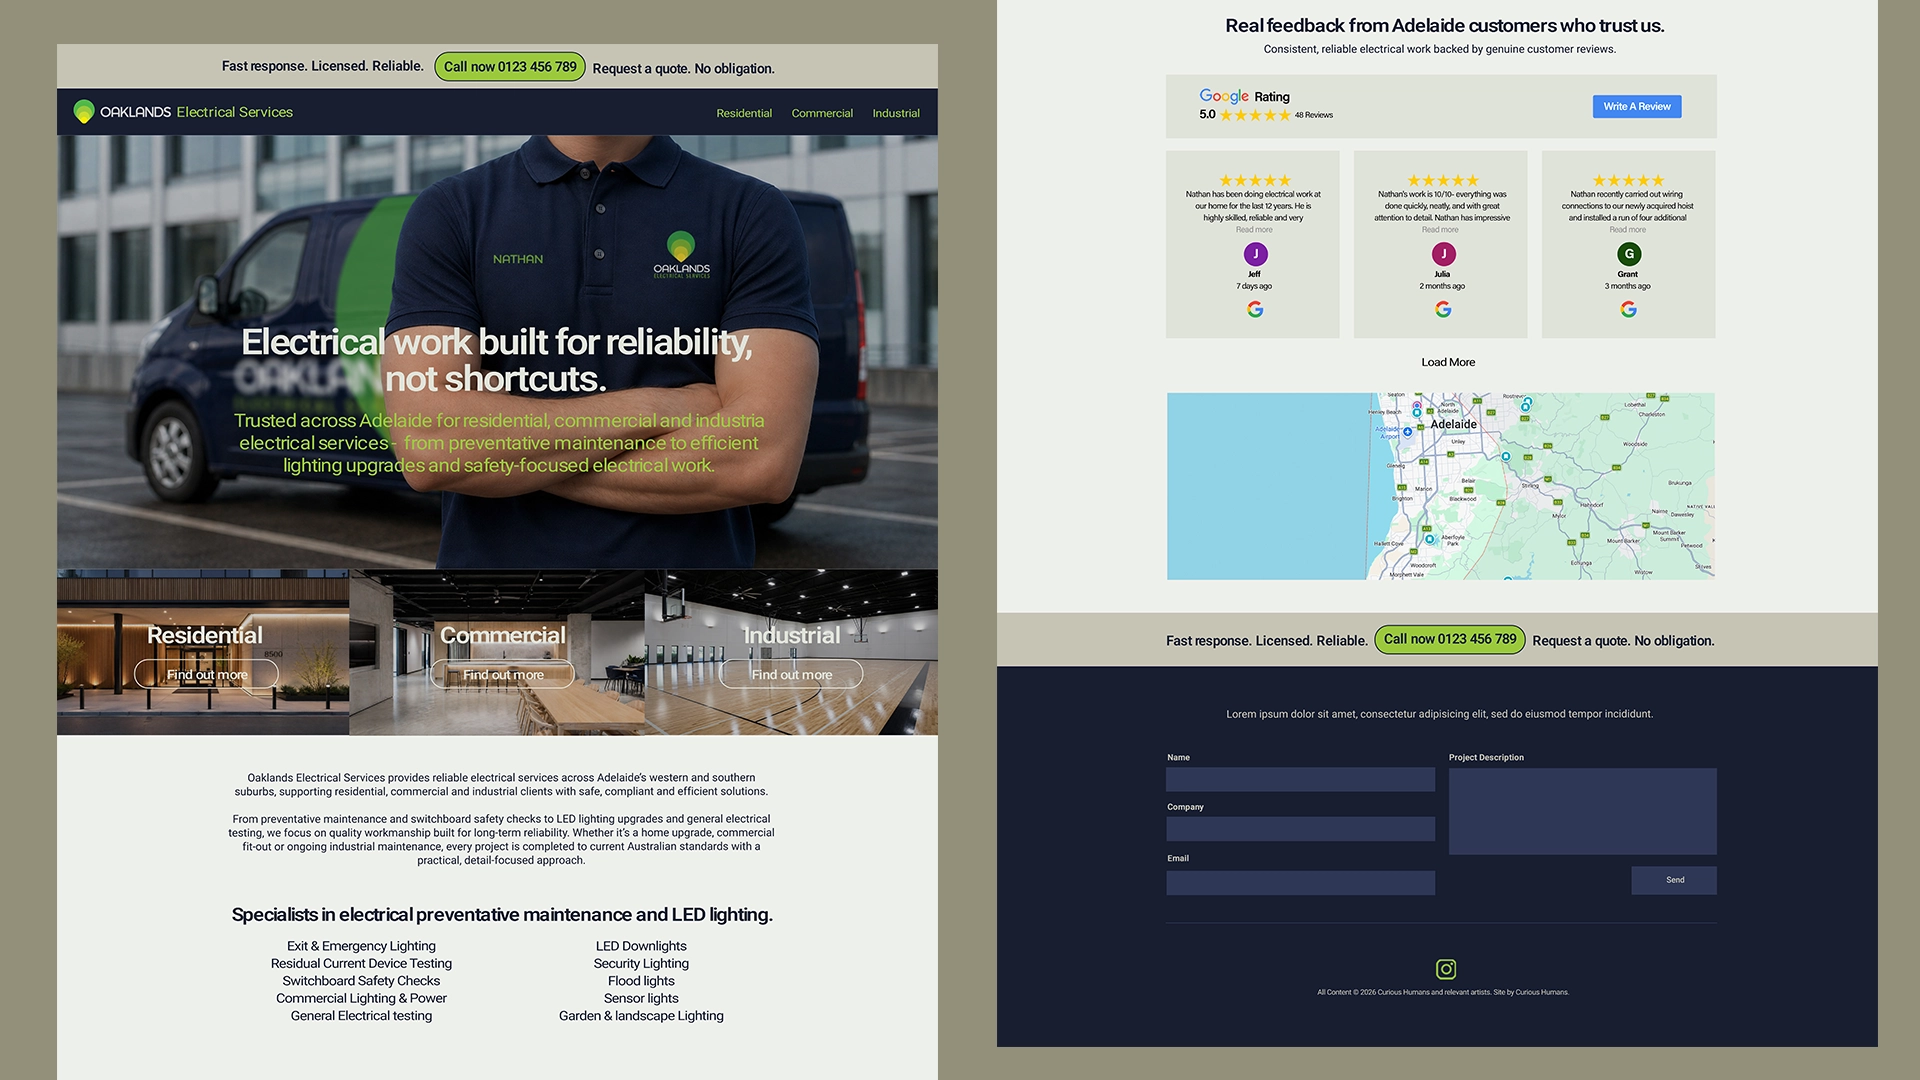This screenshot has height=1080, width=1920.
Task: Click the Google icon under Grant's review
Action: [1629, 310]
